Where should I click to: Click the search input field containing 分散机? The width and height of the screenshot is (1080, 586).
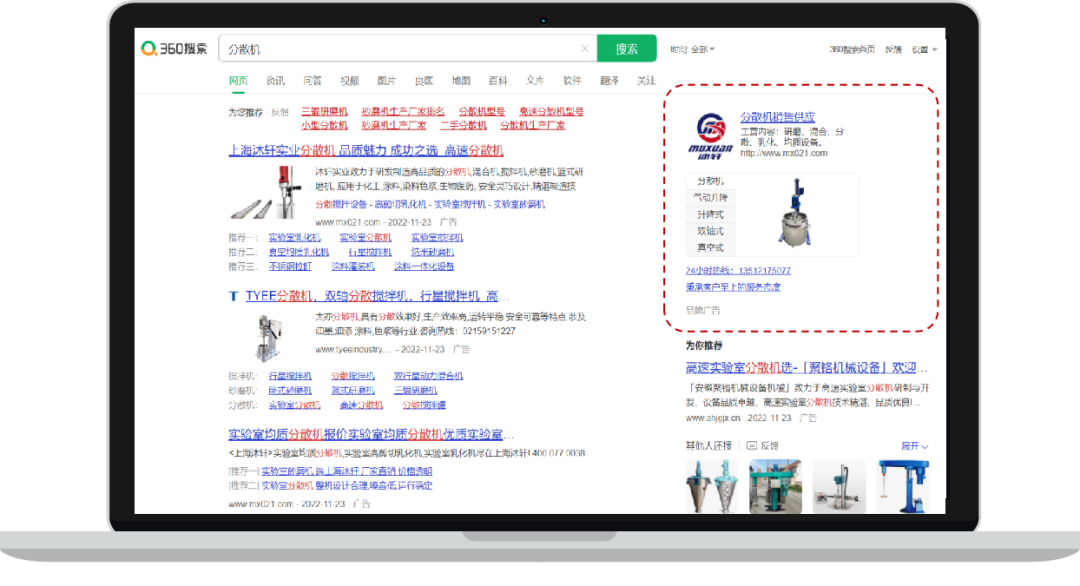[x=407, y=49]
